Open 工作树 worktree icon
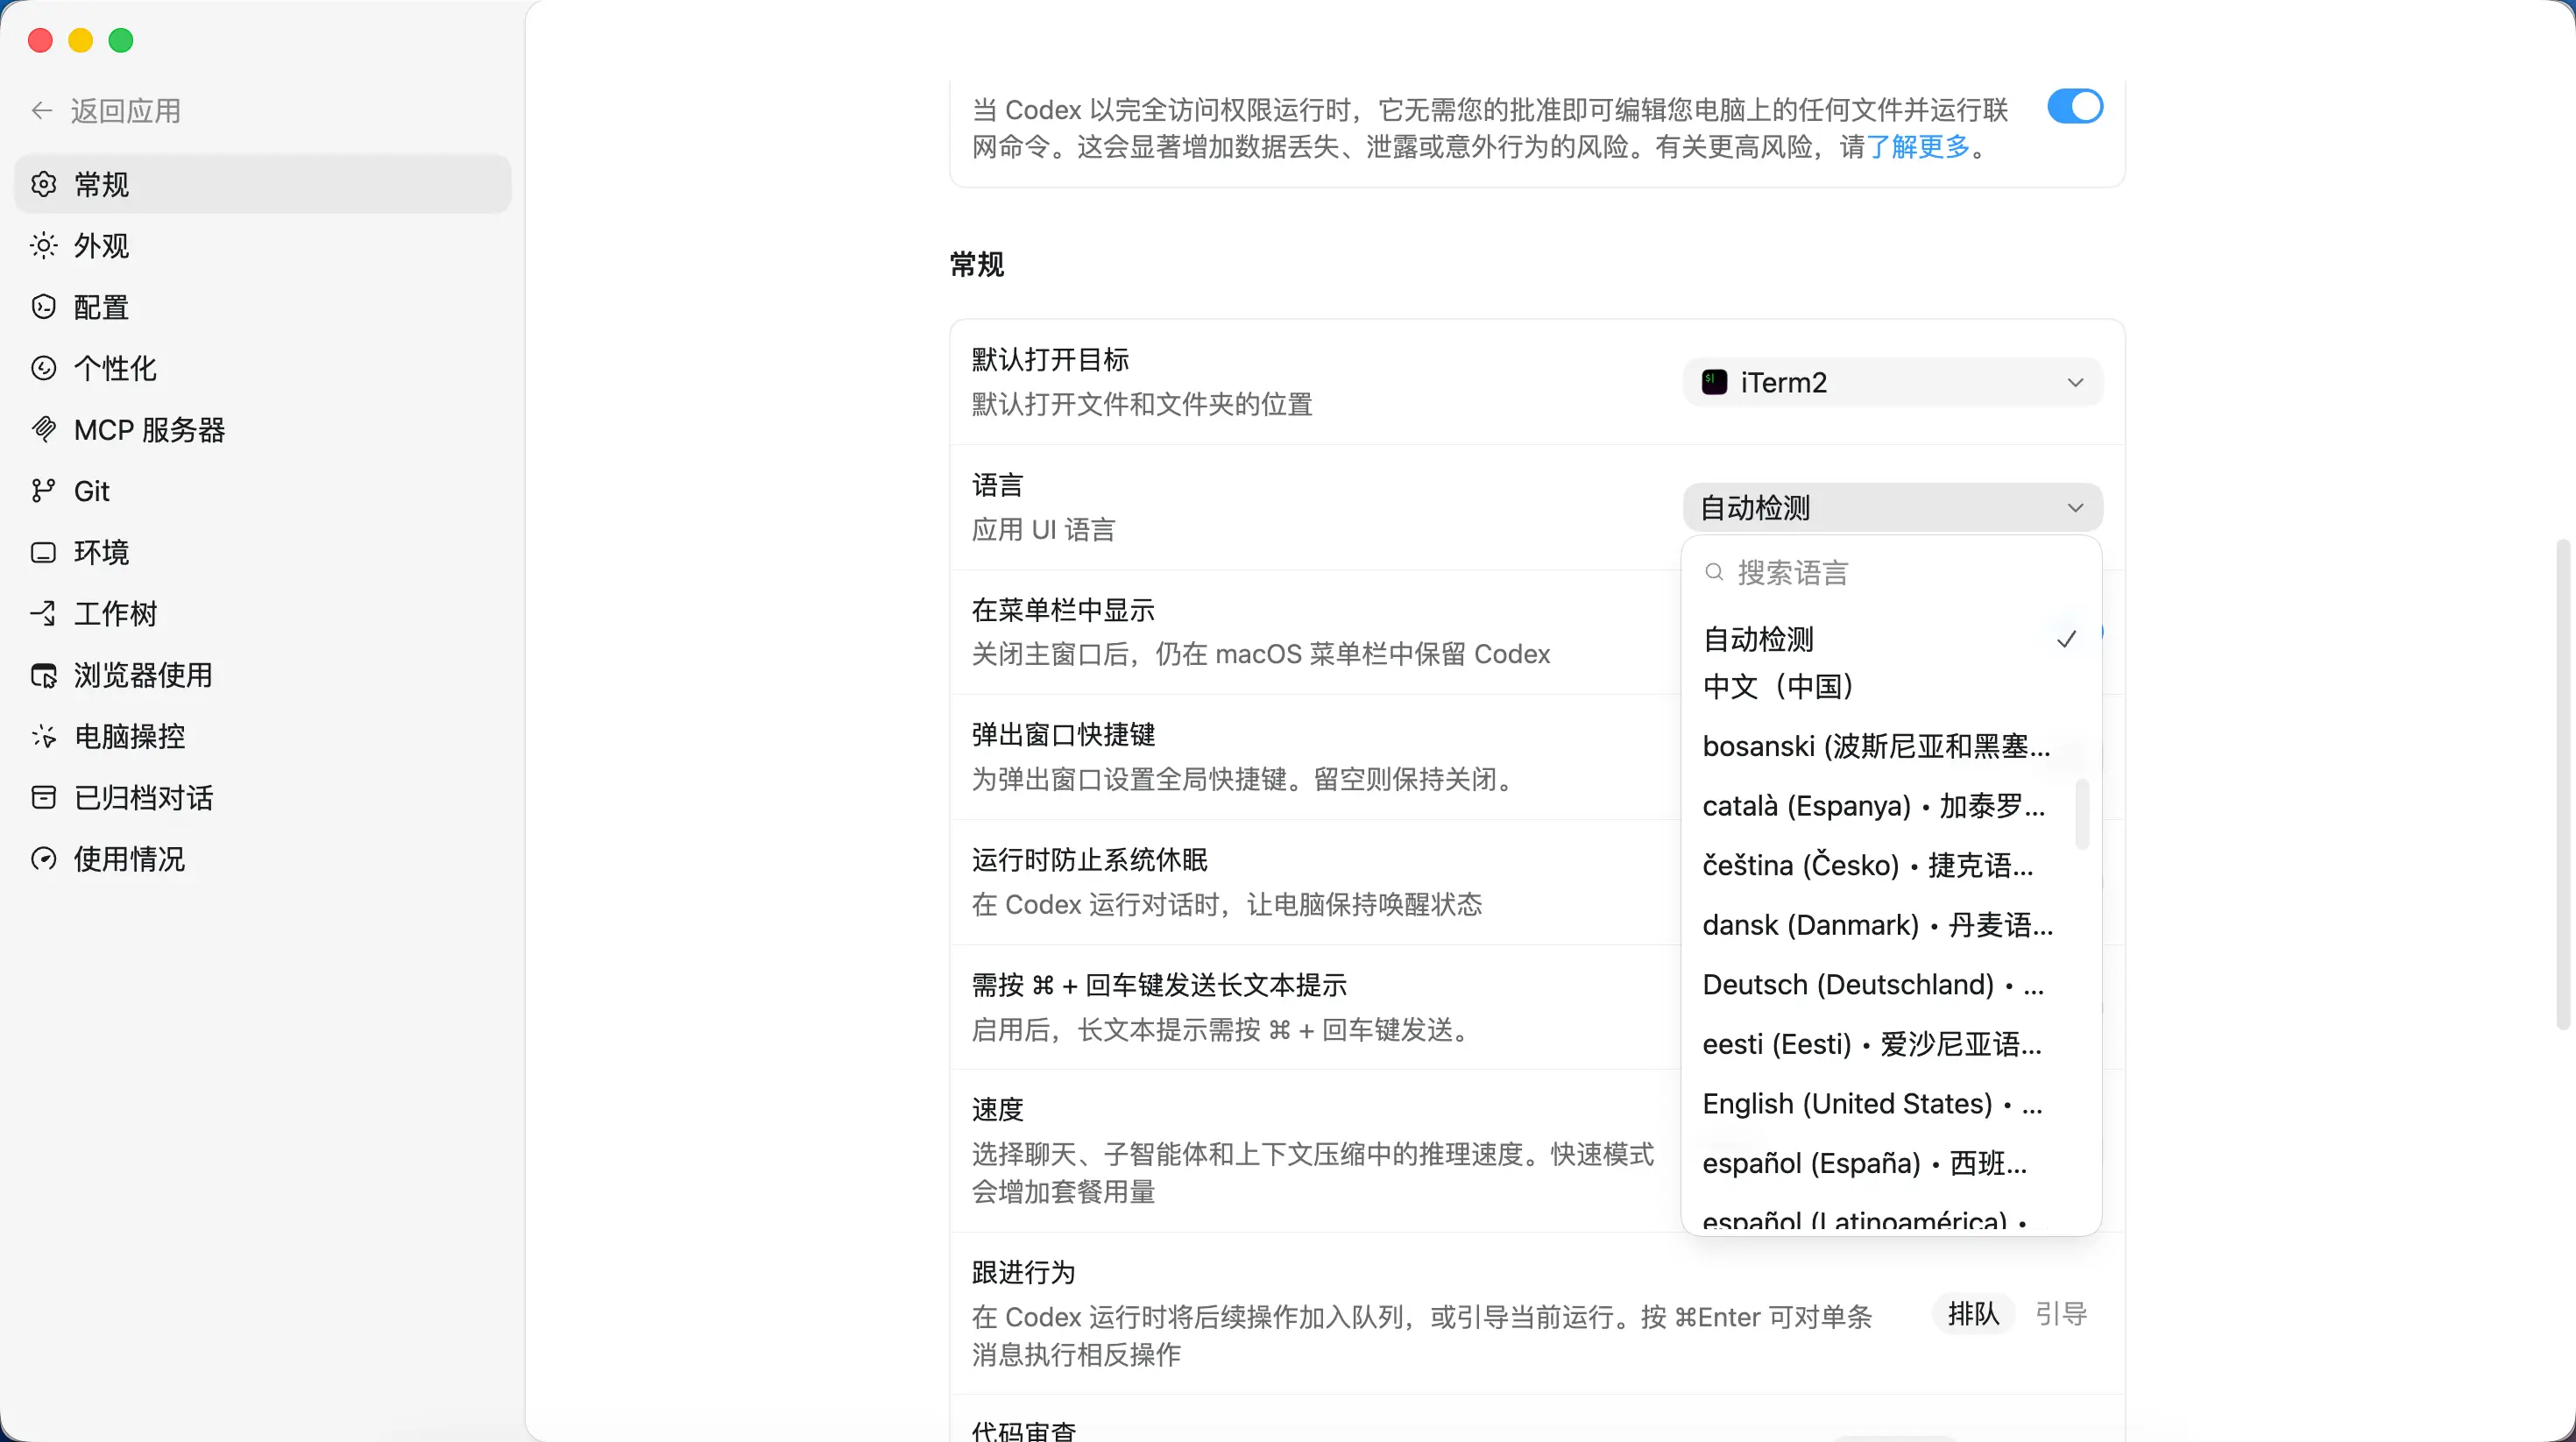Viewport: 2576px width, 1442px height. tap(43, 614)
